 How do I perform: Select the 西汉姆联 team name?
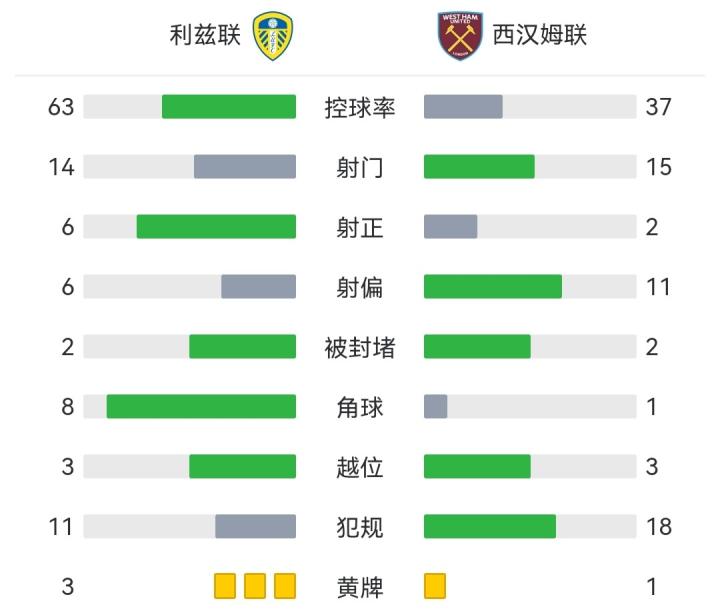(540, 36)
